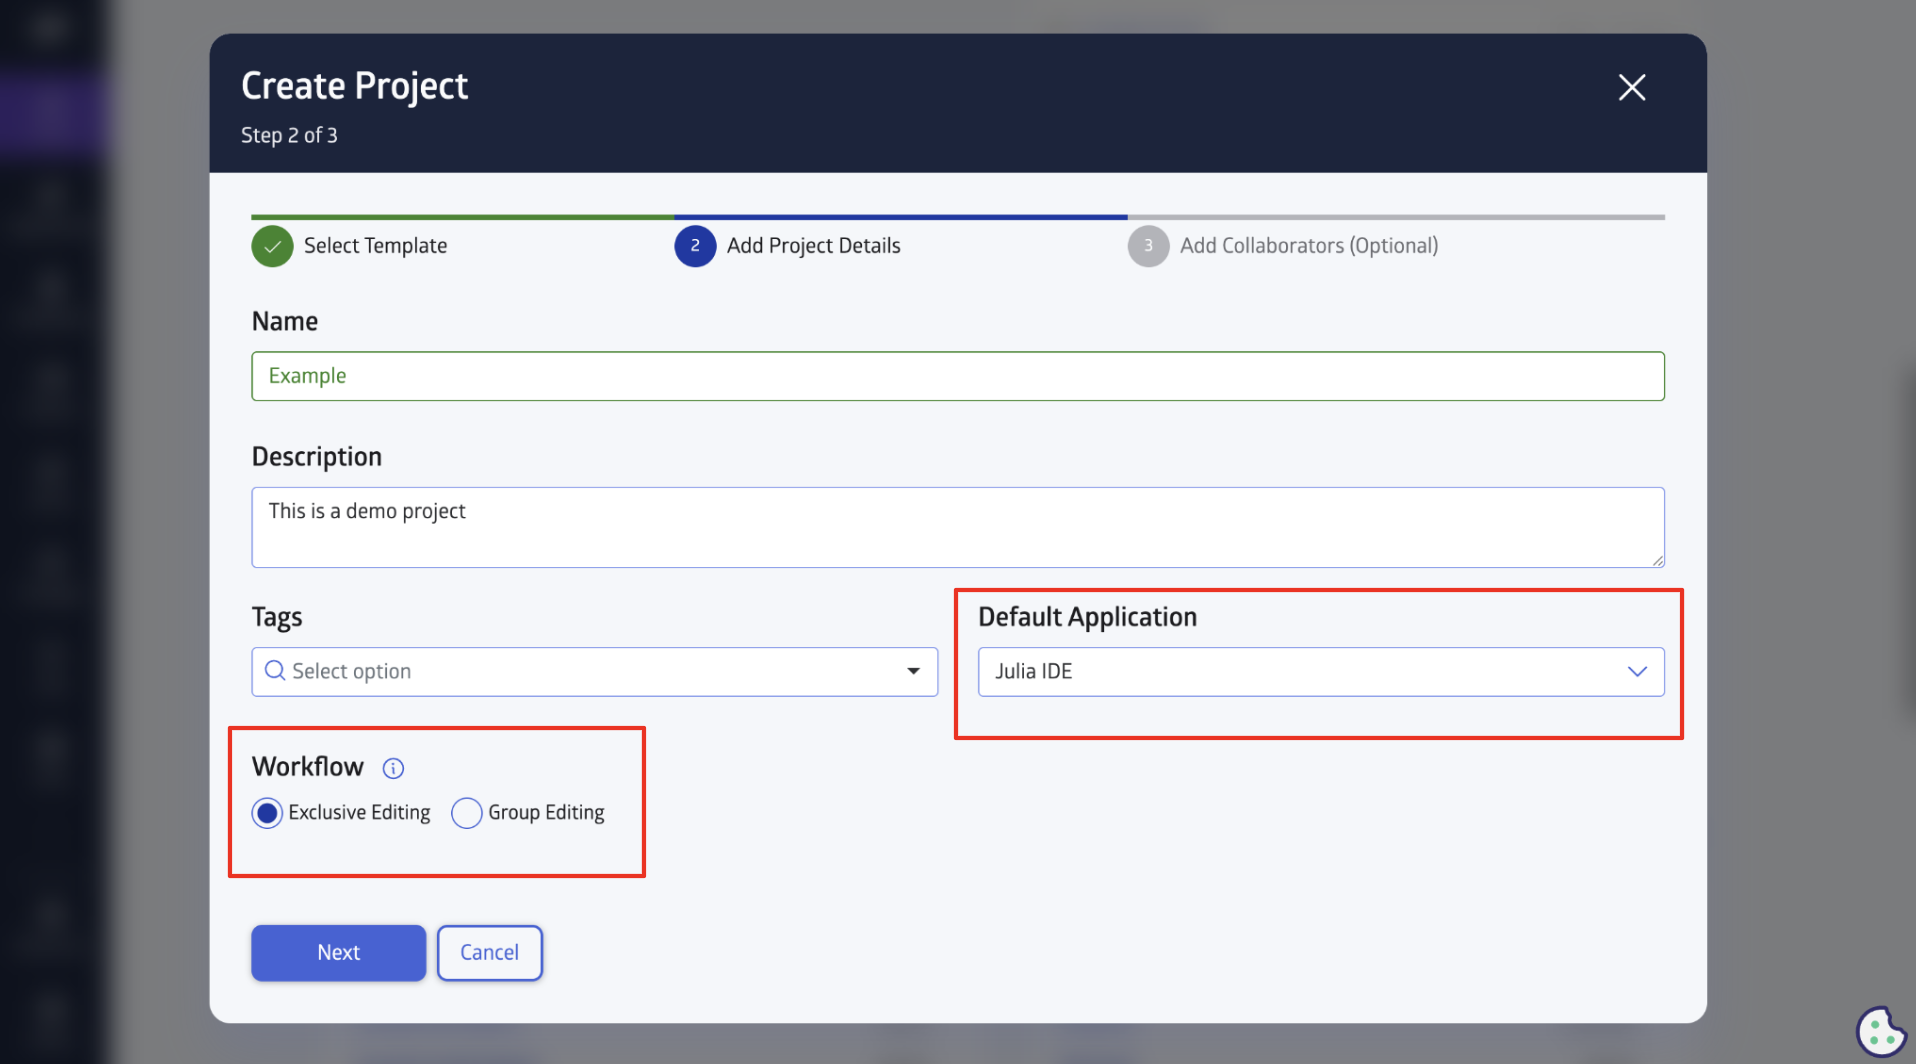Image resolution: width=1916 pixels, height=1064 pixels.
Task: Click the "Create Project" title
Action: pos(354,87)
